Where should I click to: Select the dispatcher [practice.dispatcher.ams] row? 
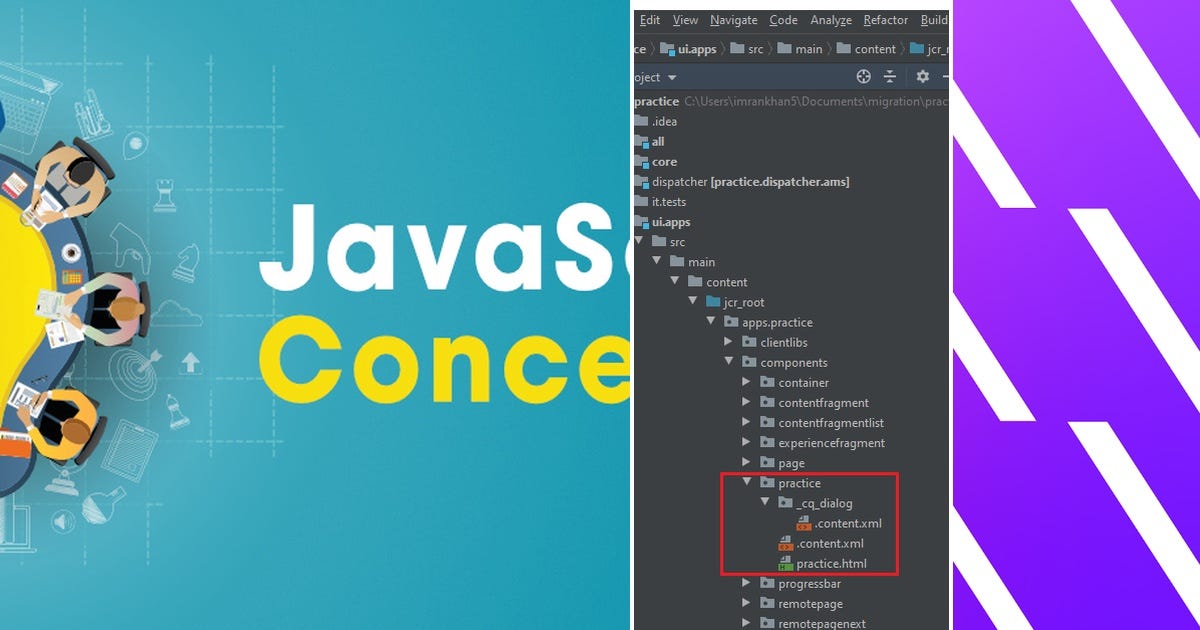pos(791,182)
